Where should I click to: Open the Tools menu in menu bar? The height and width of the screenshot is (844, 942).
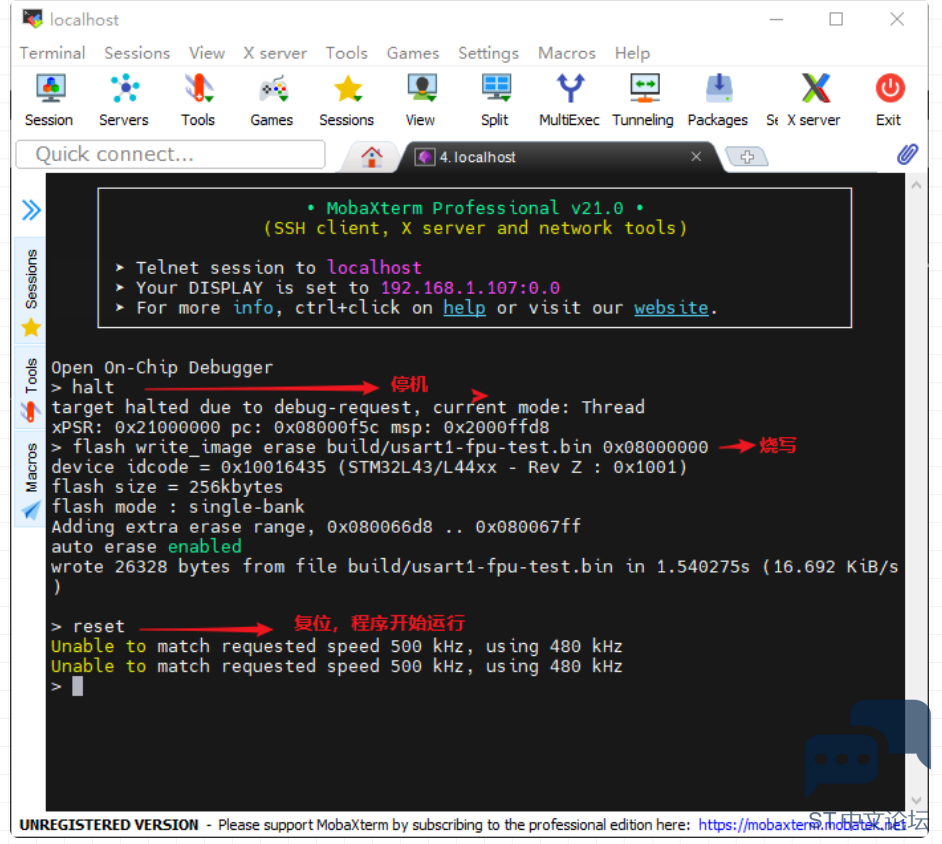pyautogui.click(x=347, y=53)
